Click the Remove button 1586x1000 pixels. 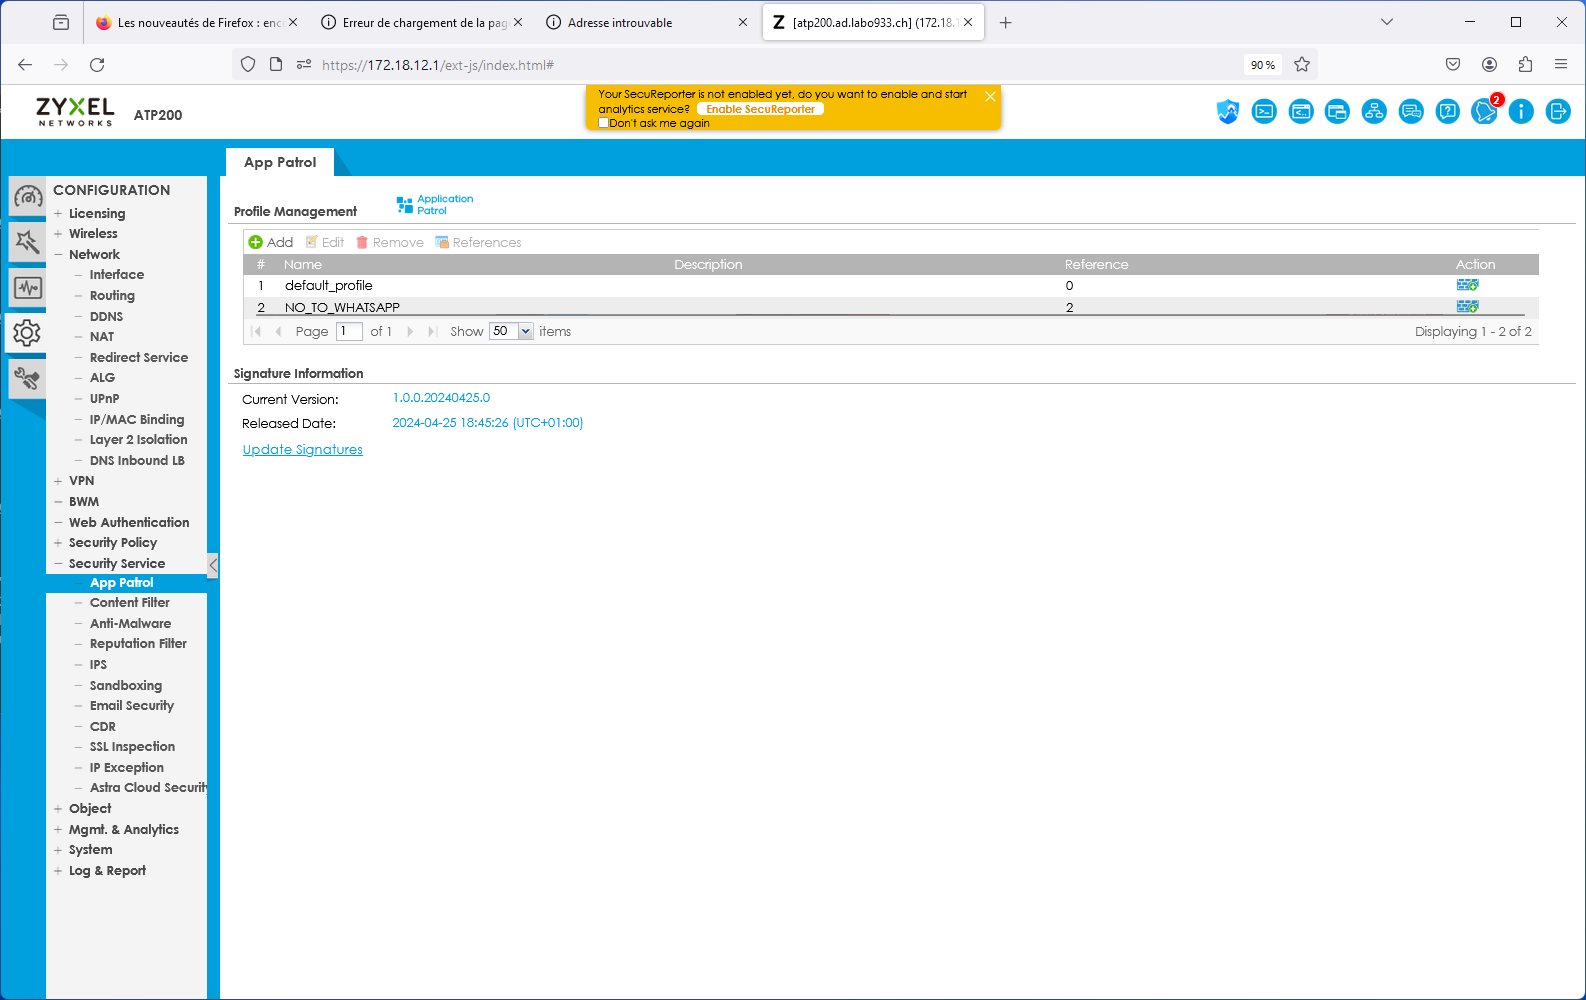(x=390, y=242)
